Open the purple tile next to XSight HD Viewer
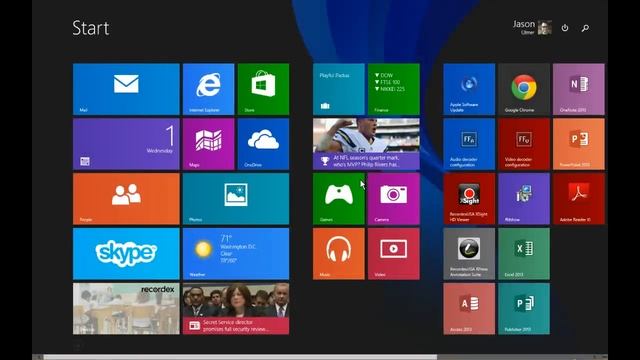The width and height of the screenshot is (640, 360). [524, 199]
